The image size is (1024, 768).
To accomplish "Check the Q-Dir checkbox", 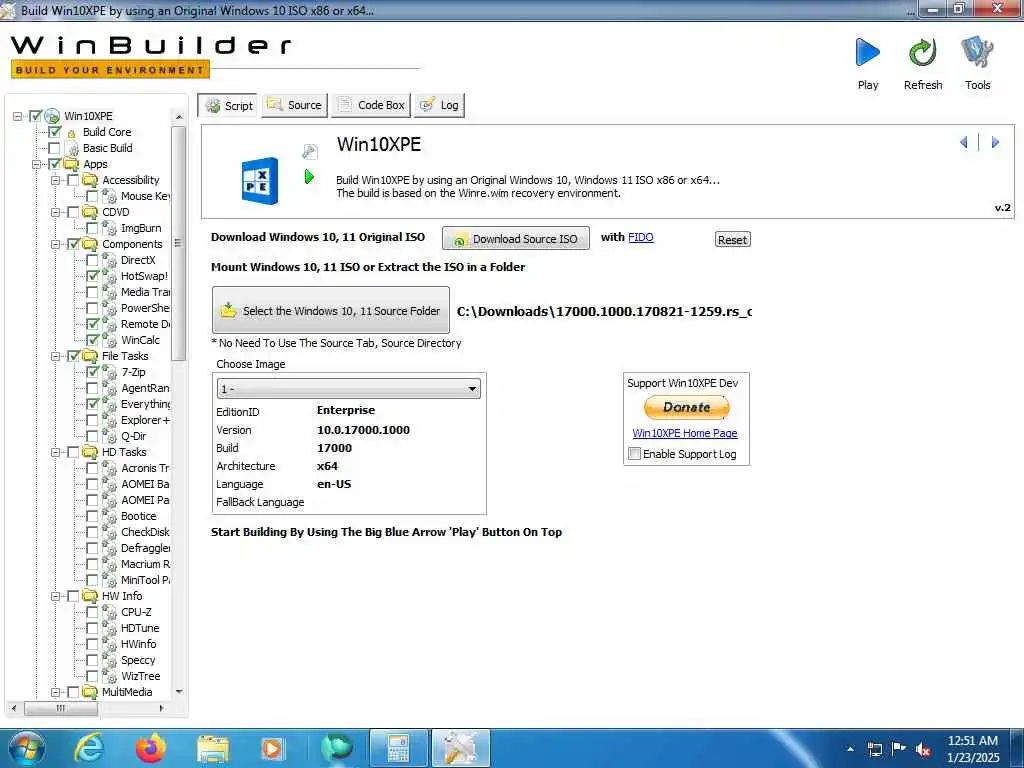I will 92,436.
